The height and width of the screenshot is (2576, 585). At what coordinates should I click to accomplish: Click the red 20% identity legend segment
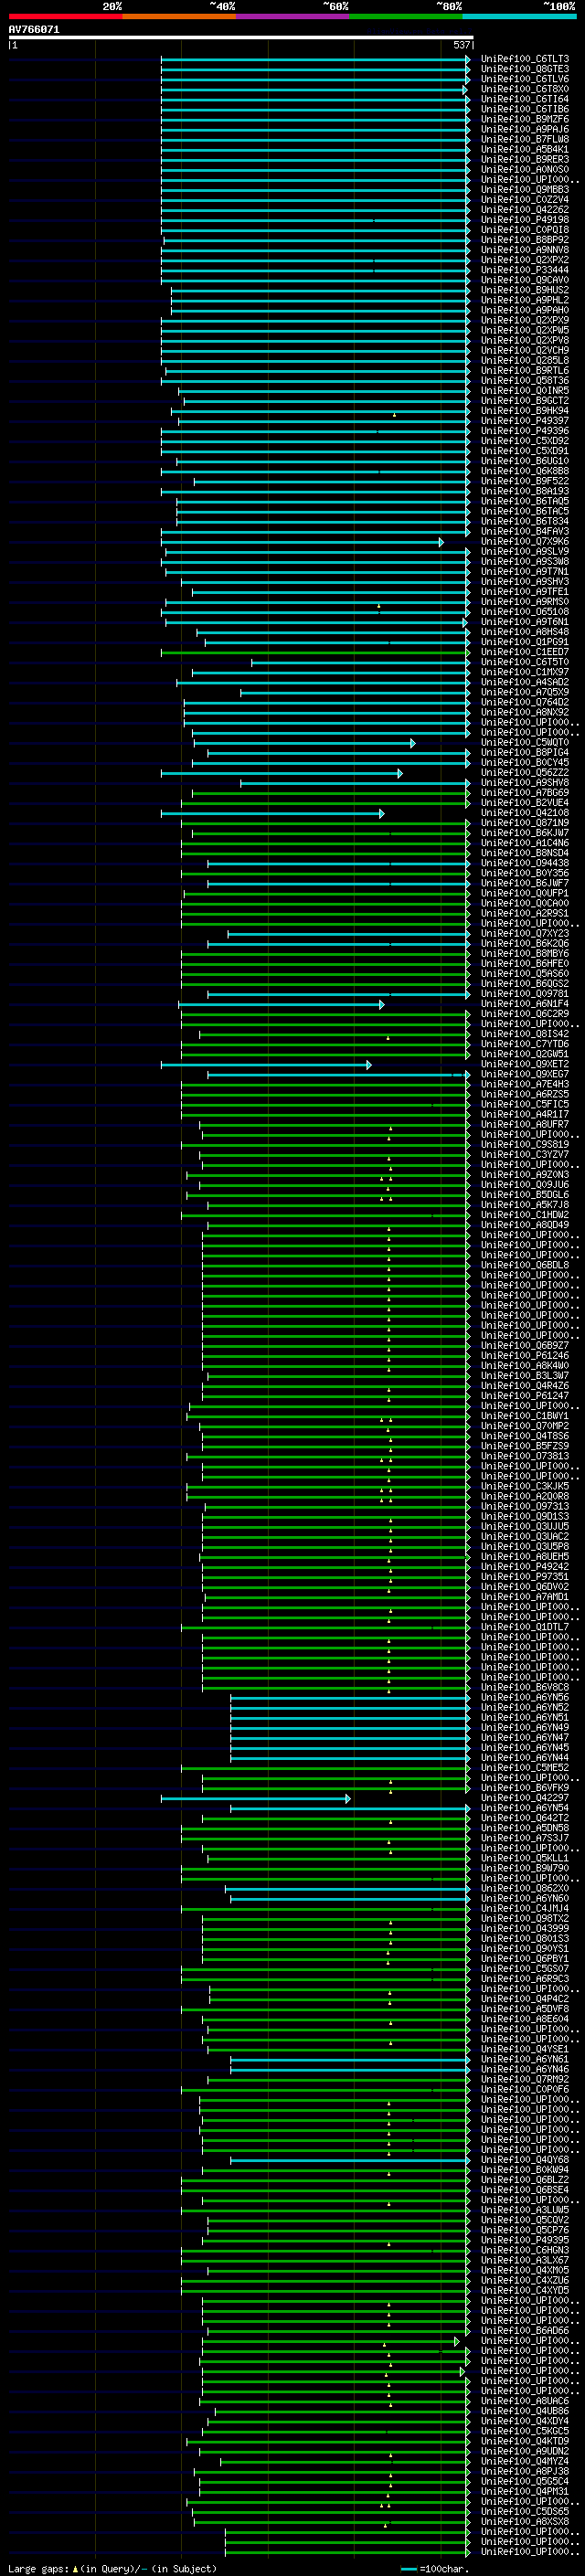pos(65,16)
